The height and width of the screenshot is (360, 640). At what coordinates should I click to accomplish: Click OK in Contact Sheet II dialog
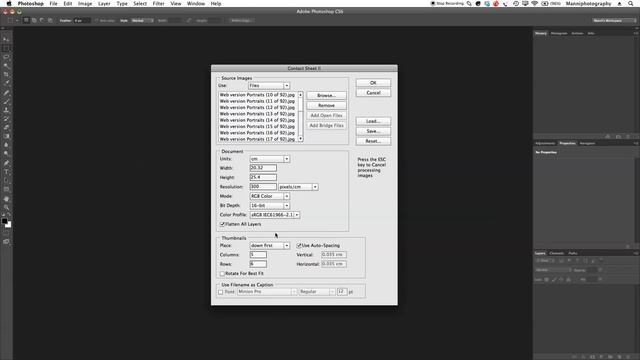(373, 83)
